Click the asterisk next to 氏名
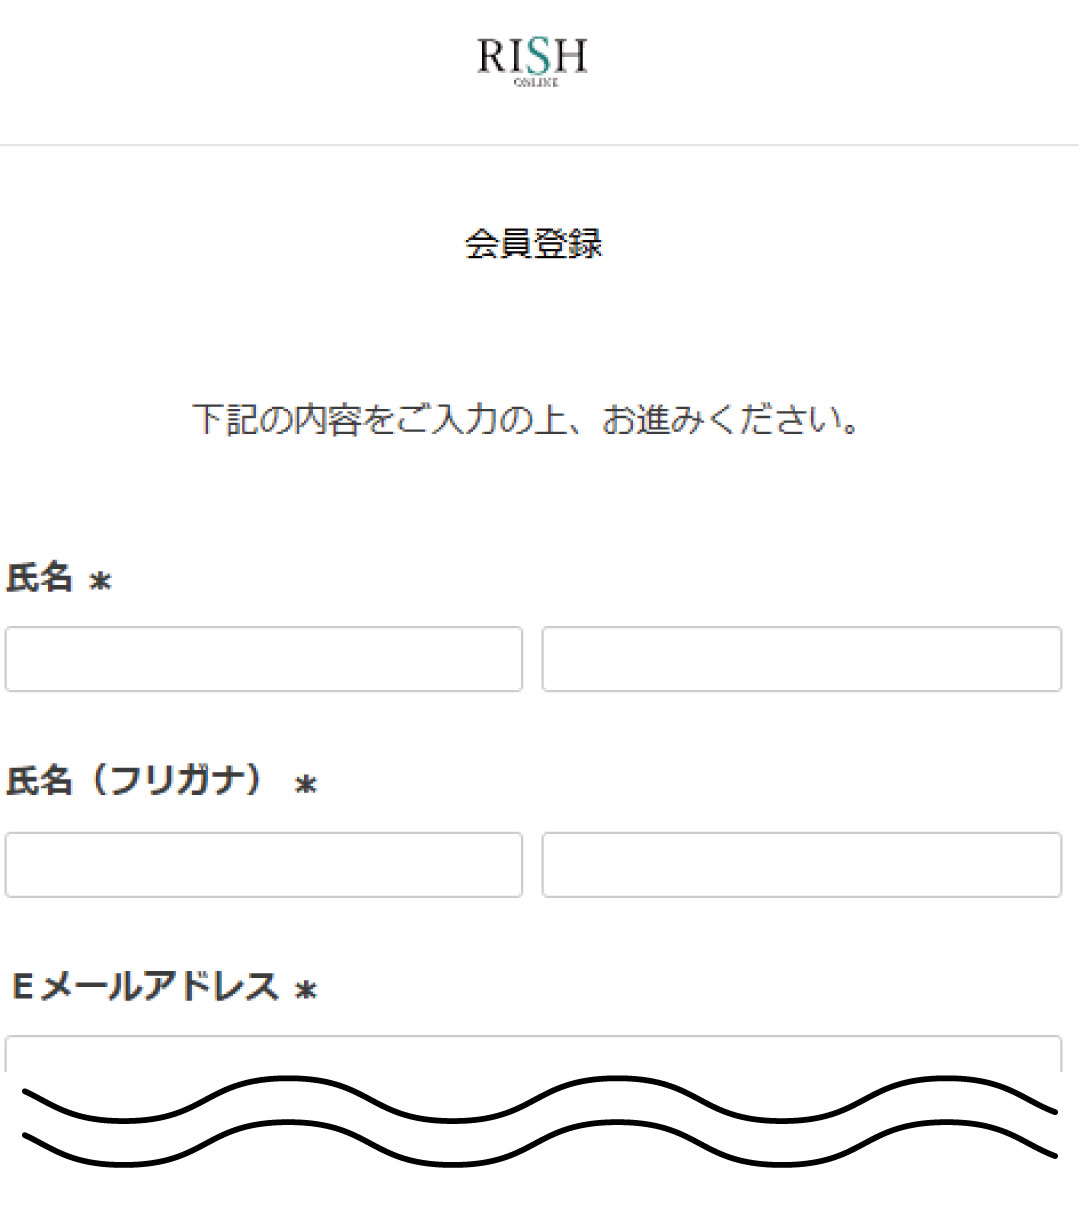 98,582
